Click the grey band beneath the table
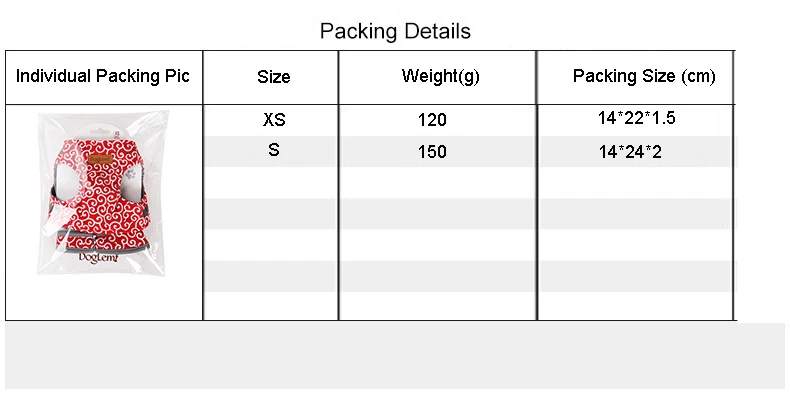 (395, 356)
